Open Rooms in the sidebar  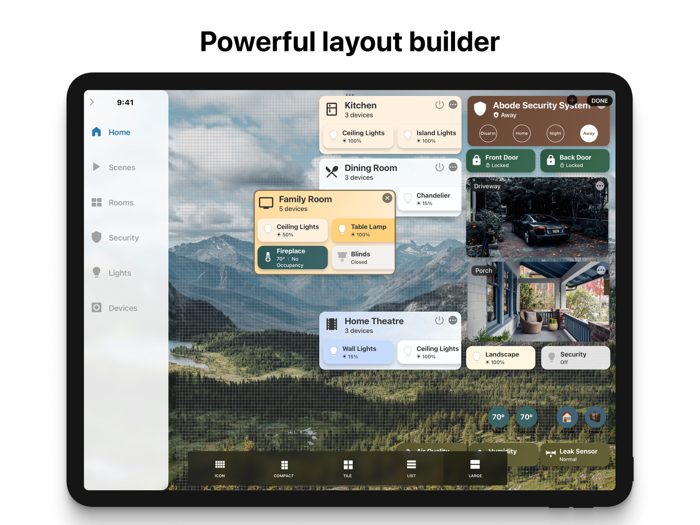pos(112,203)
